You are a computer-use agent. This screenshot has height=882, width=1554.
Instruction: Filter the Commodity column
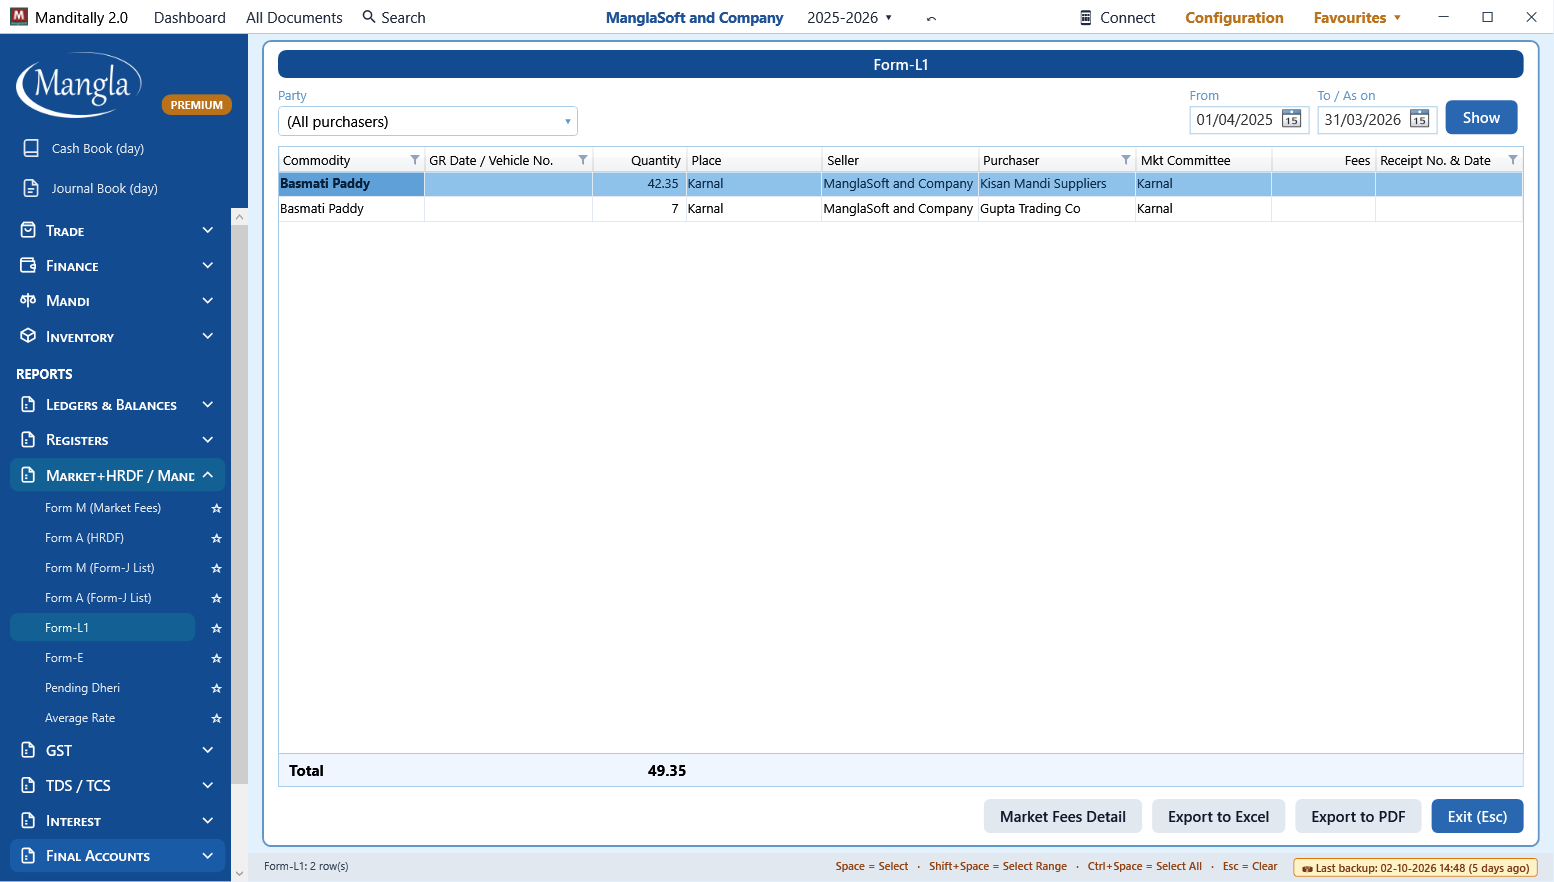point(415,160)
